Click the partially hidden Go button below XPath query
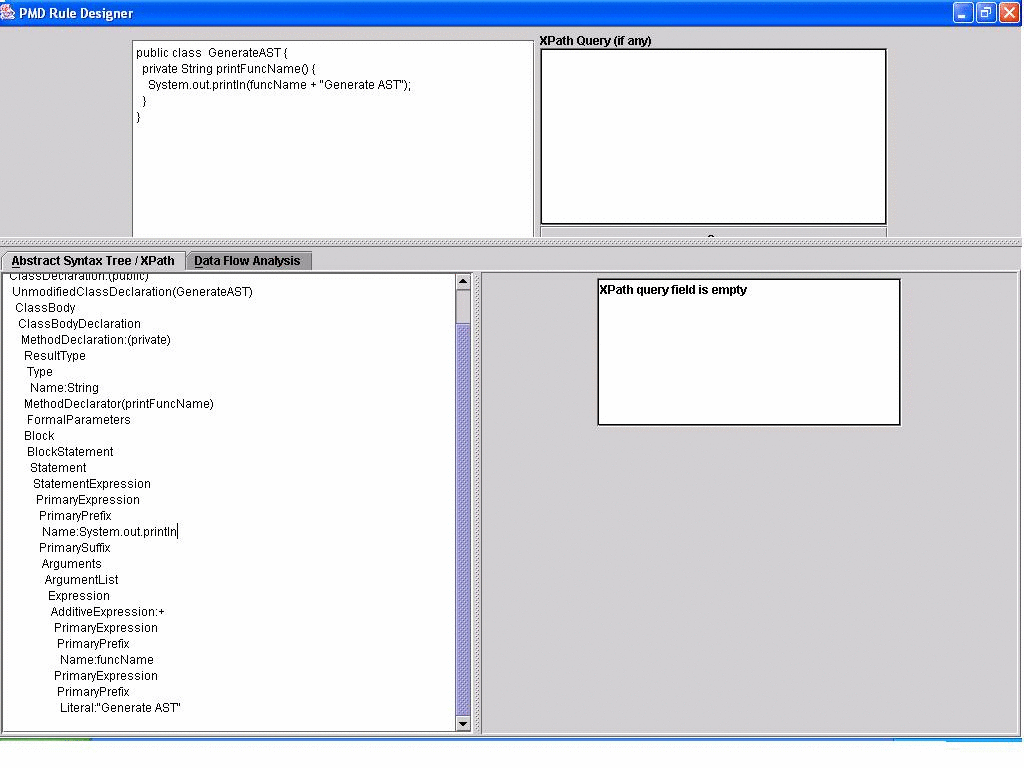1024x768 pixels. pos(712,233)
